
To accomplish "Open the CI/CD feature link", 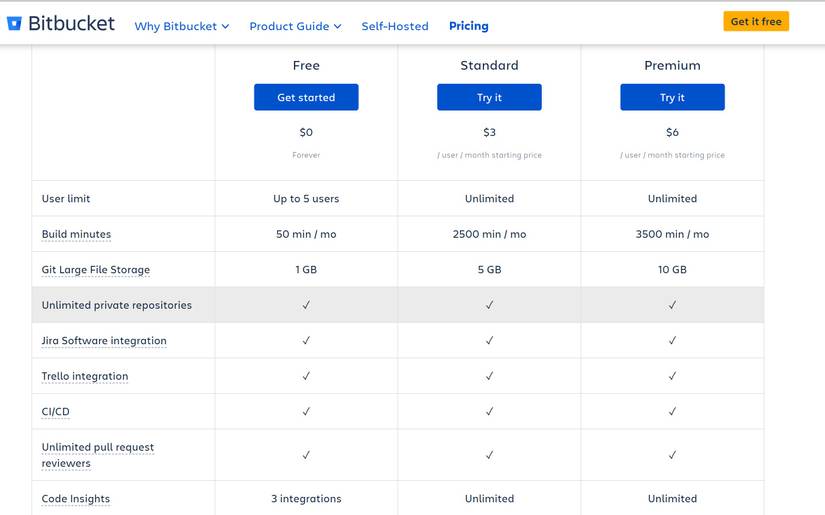I will (x=56, y=412).
